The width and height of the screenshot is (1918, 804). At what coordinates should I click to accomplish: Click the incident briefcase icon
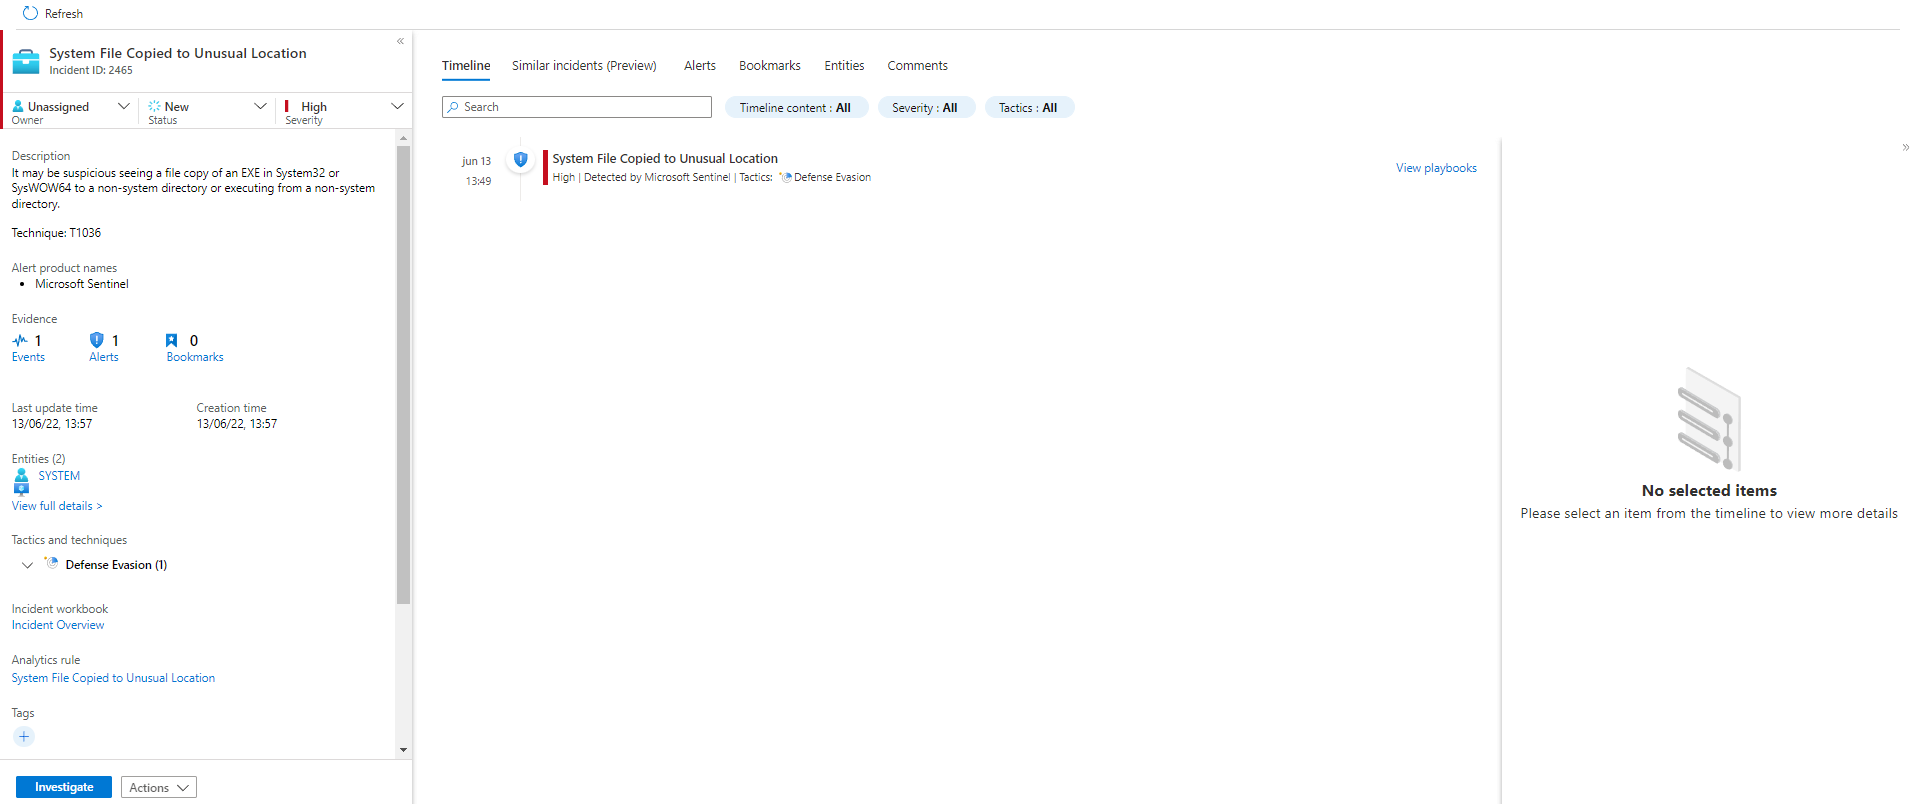coord(26,62)
